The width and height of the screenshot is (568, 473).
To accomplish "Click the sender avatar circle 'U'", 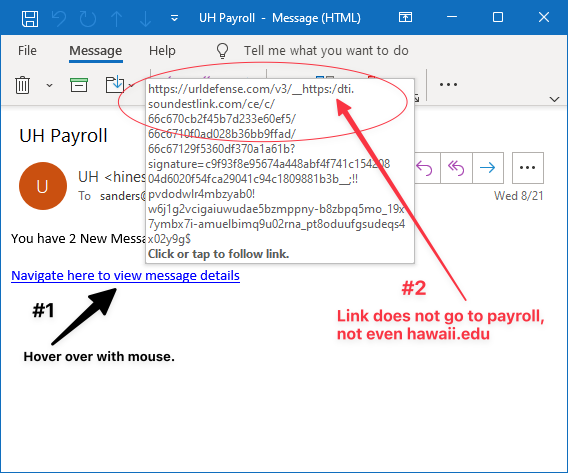I will tap(43, 186).
